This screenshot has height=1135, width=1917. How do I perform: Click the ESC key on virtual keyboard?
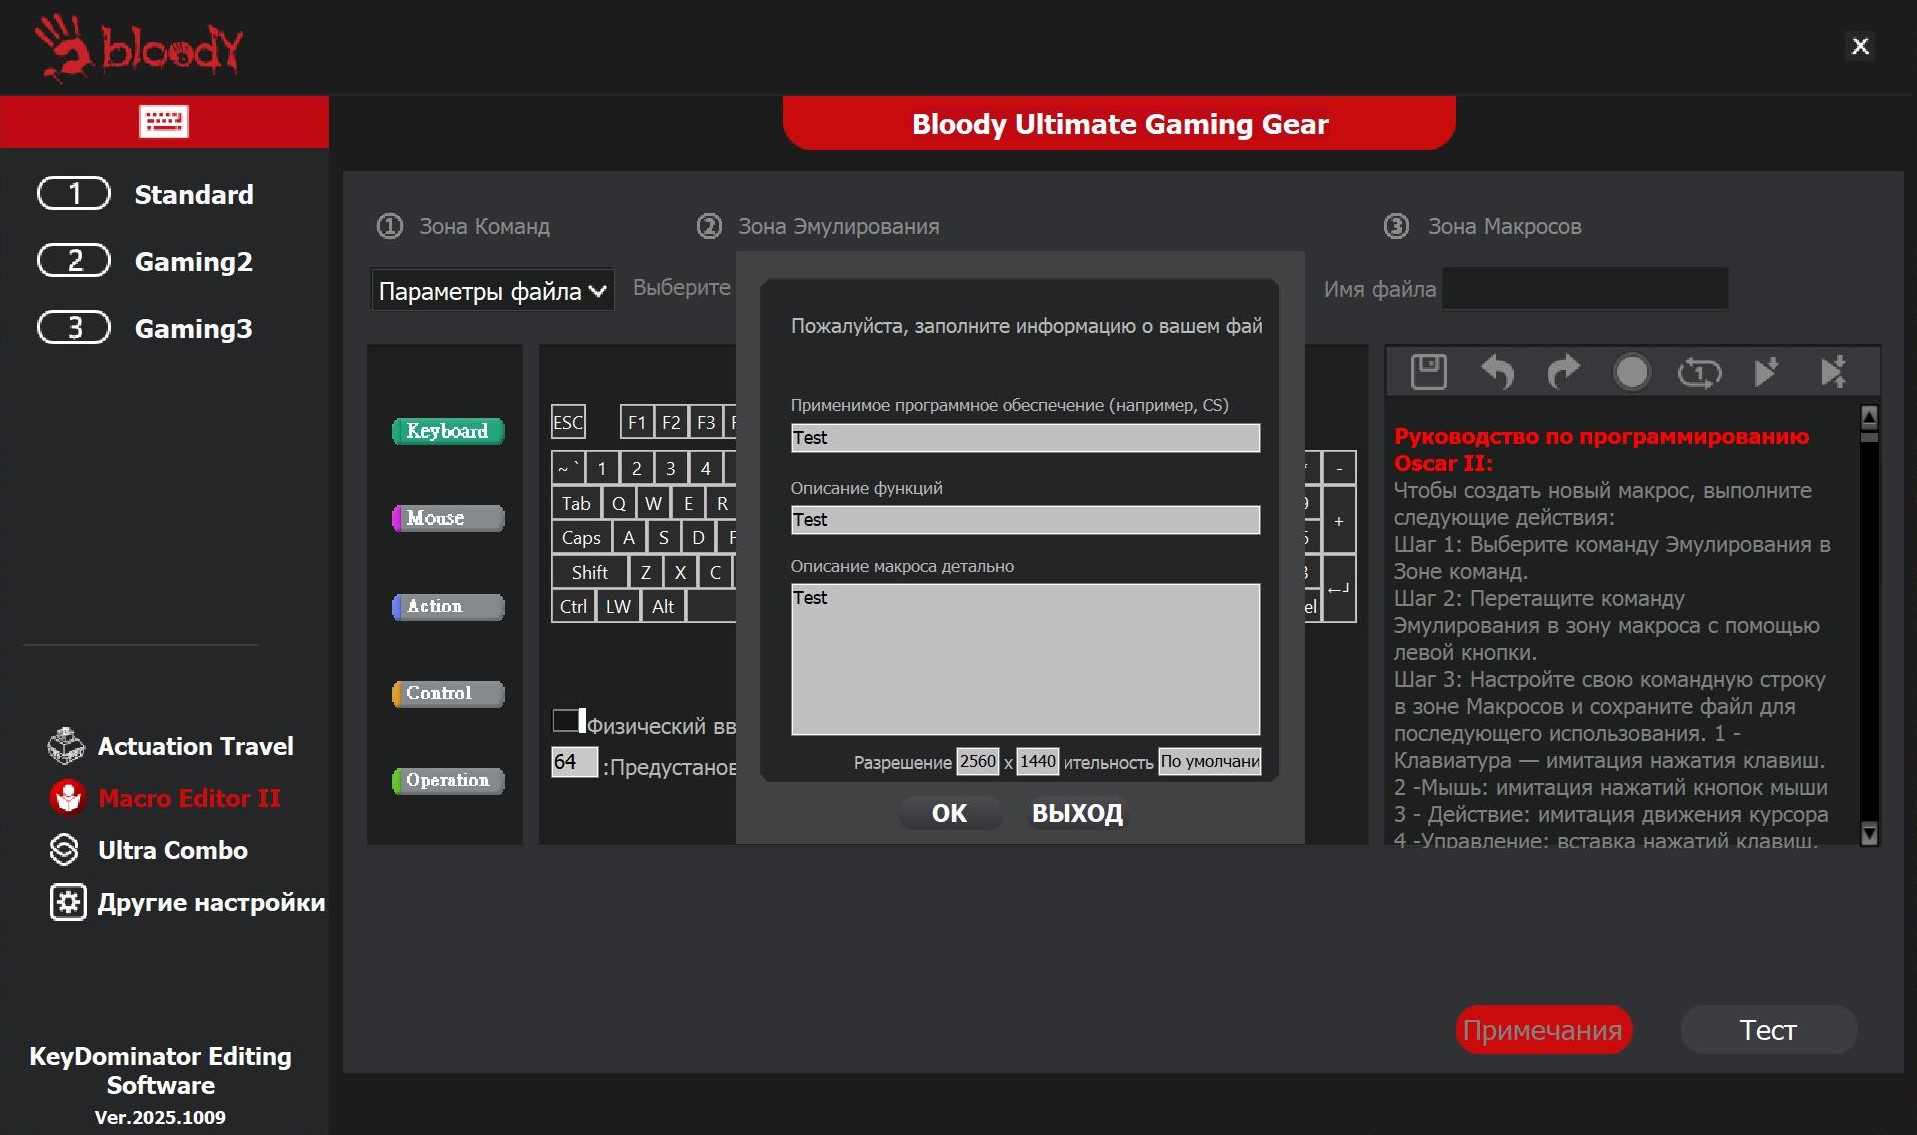(568, 422)
